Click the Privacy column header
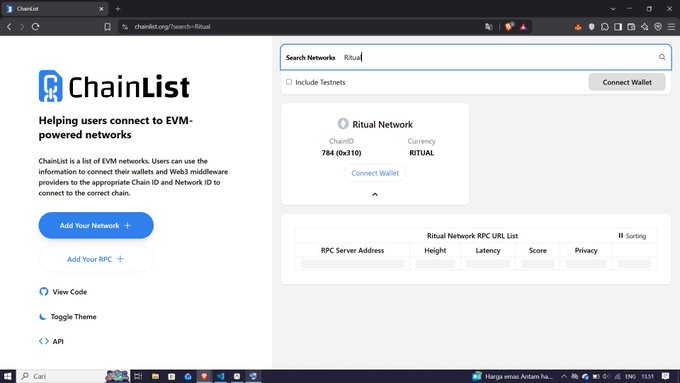Image resolution: width=680 pixels, height=383 pixels. [586, 250]
